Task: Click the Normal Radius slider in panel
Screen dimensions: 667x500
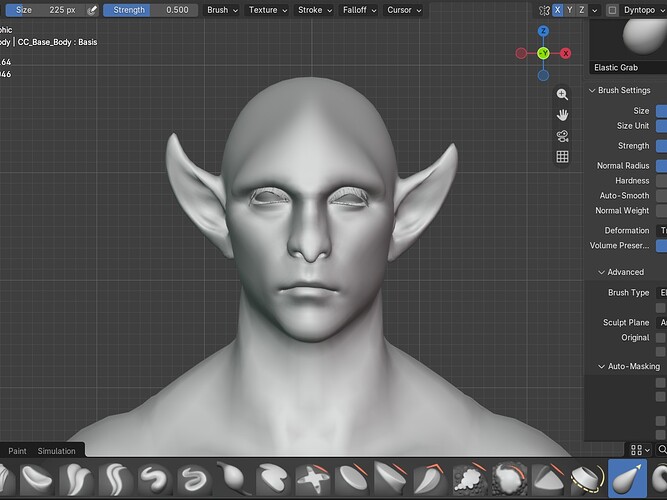Action: point(661,166)
